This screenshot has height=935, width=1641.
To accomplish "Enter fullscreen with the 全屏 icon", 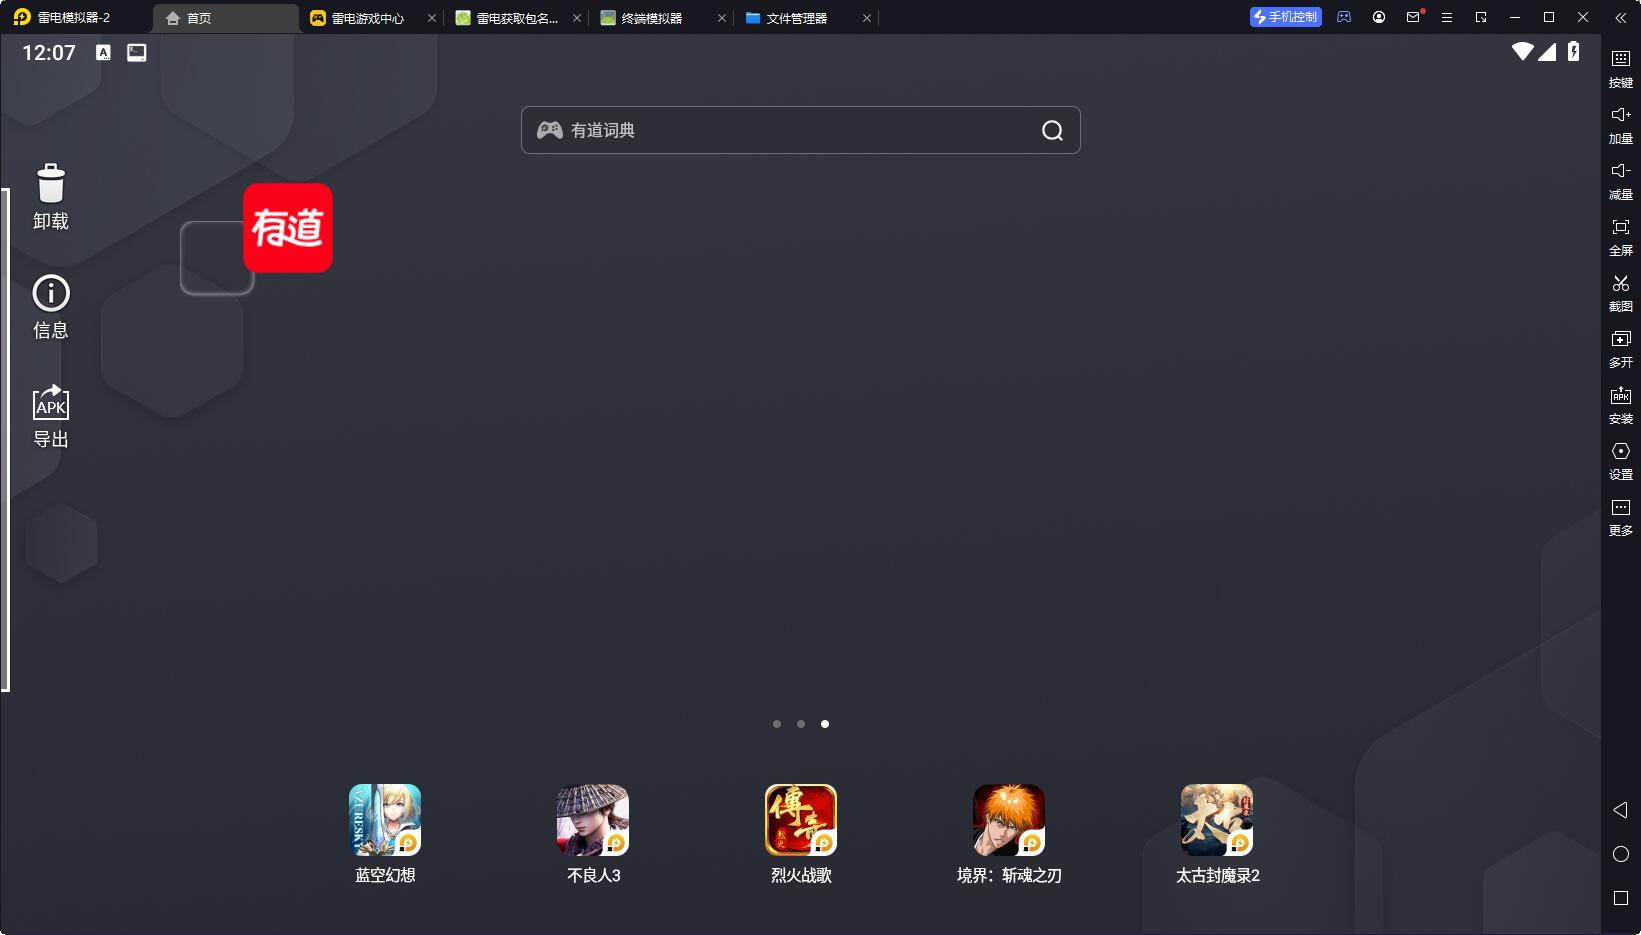I will tap(1621, 237).
